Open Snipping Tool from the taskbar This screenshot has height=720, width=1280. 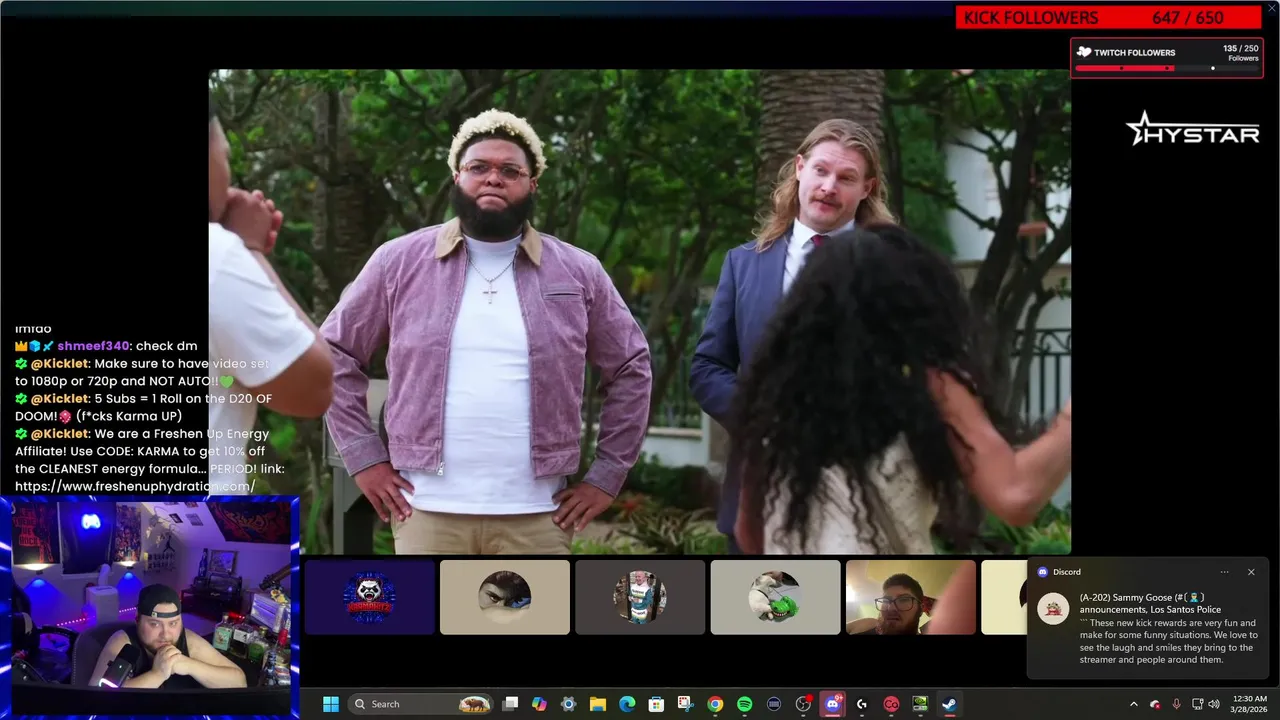[x=685, y=704]
